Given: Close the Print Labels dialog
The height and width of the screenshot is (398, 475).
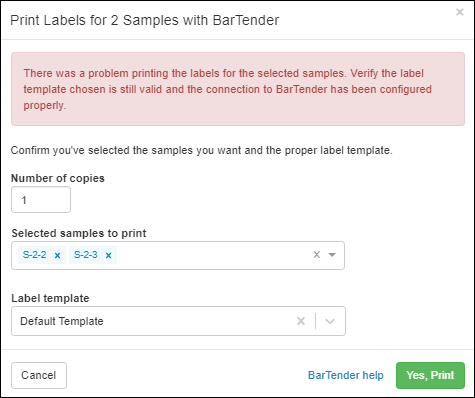Looking at the screenshot, I should pos(460,12).
